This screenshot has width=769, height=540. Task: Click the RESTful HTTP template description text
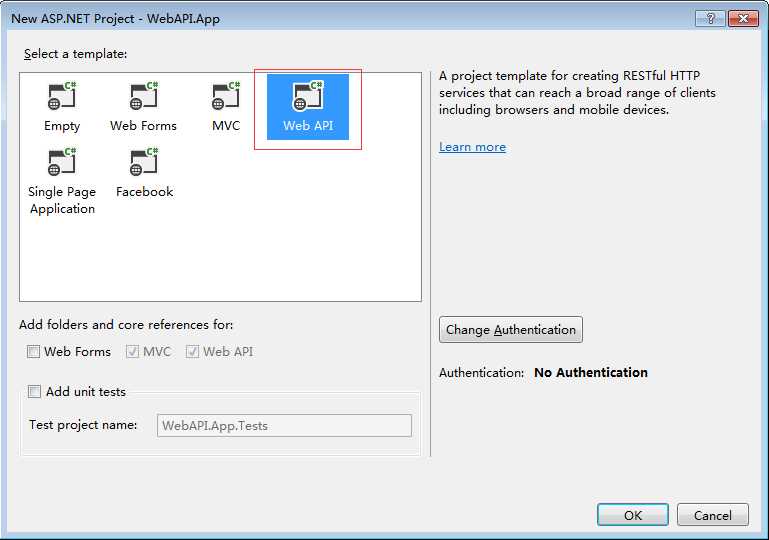click(577, 93)
